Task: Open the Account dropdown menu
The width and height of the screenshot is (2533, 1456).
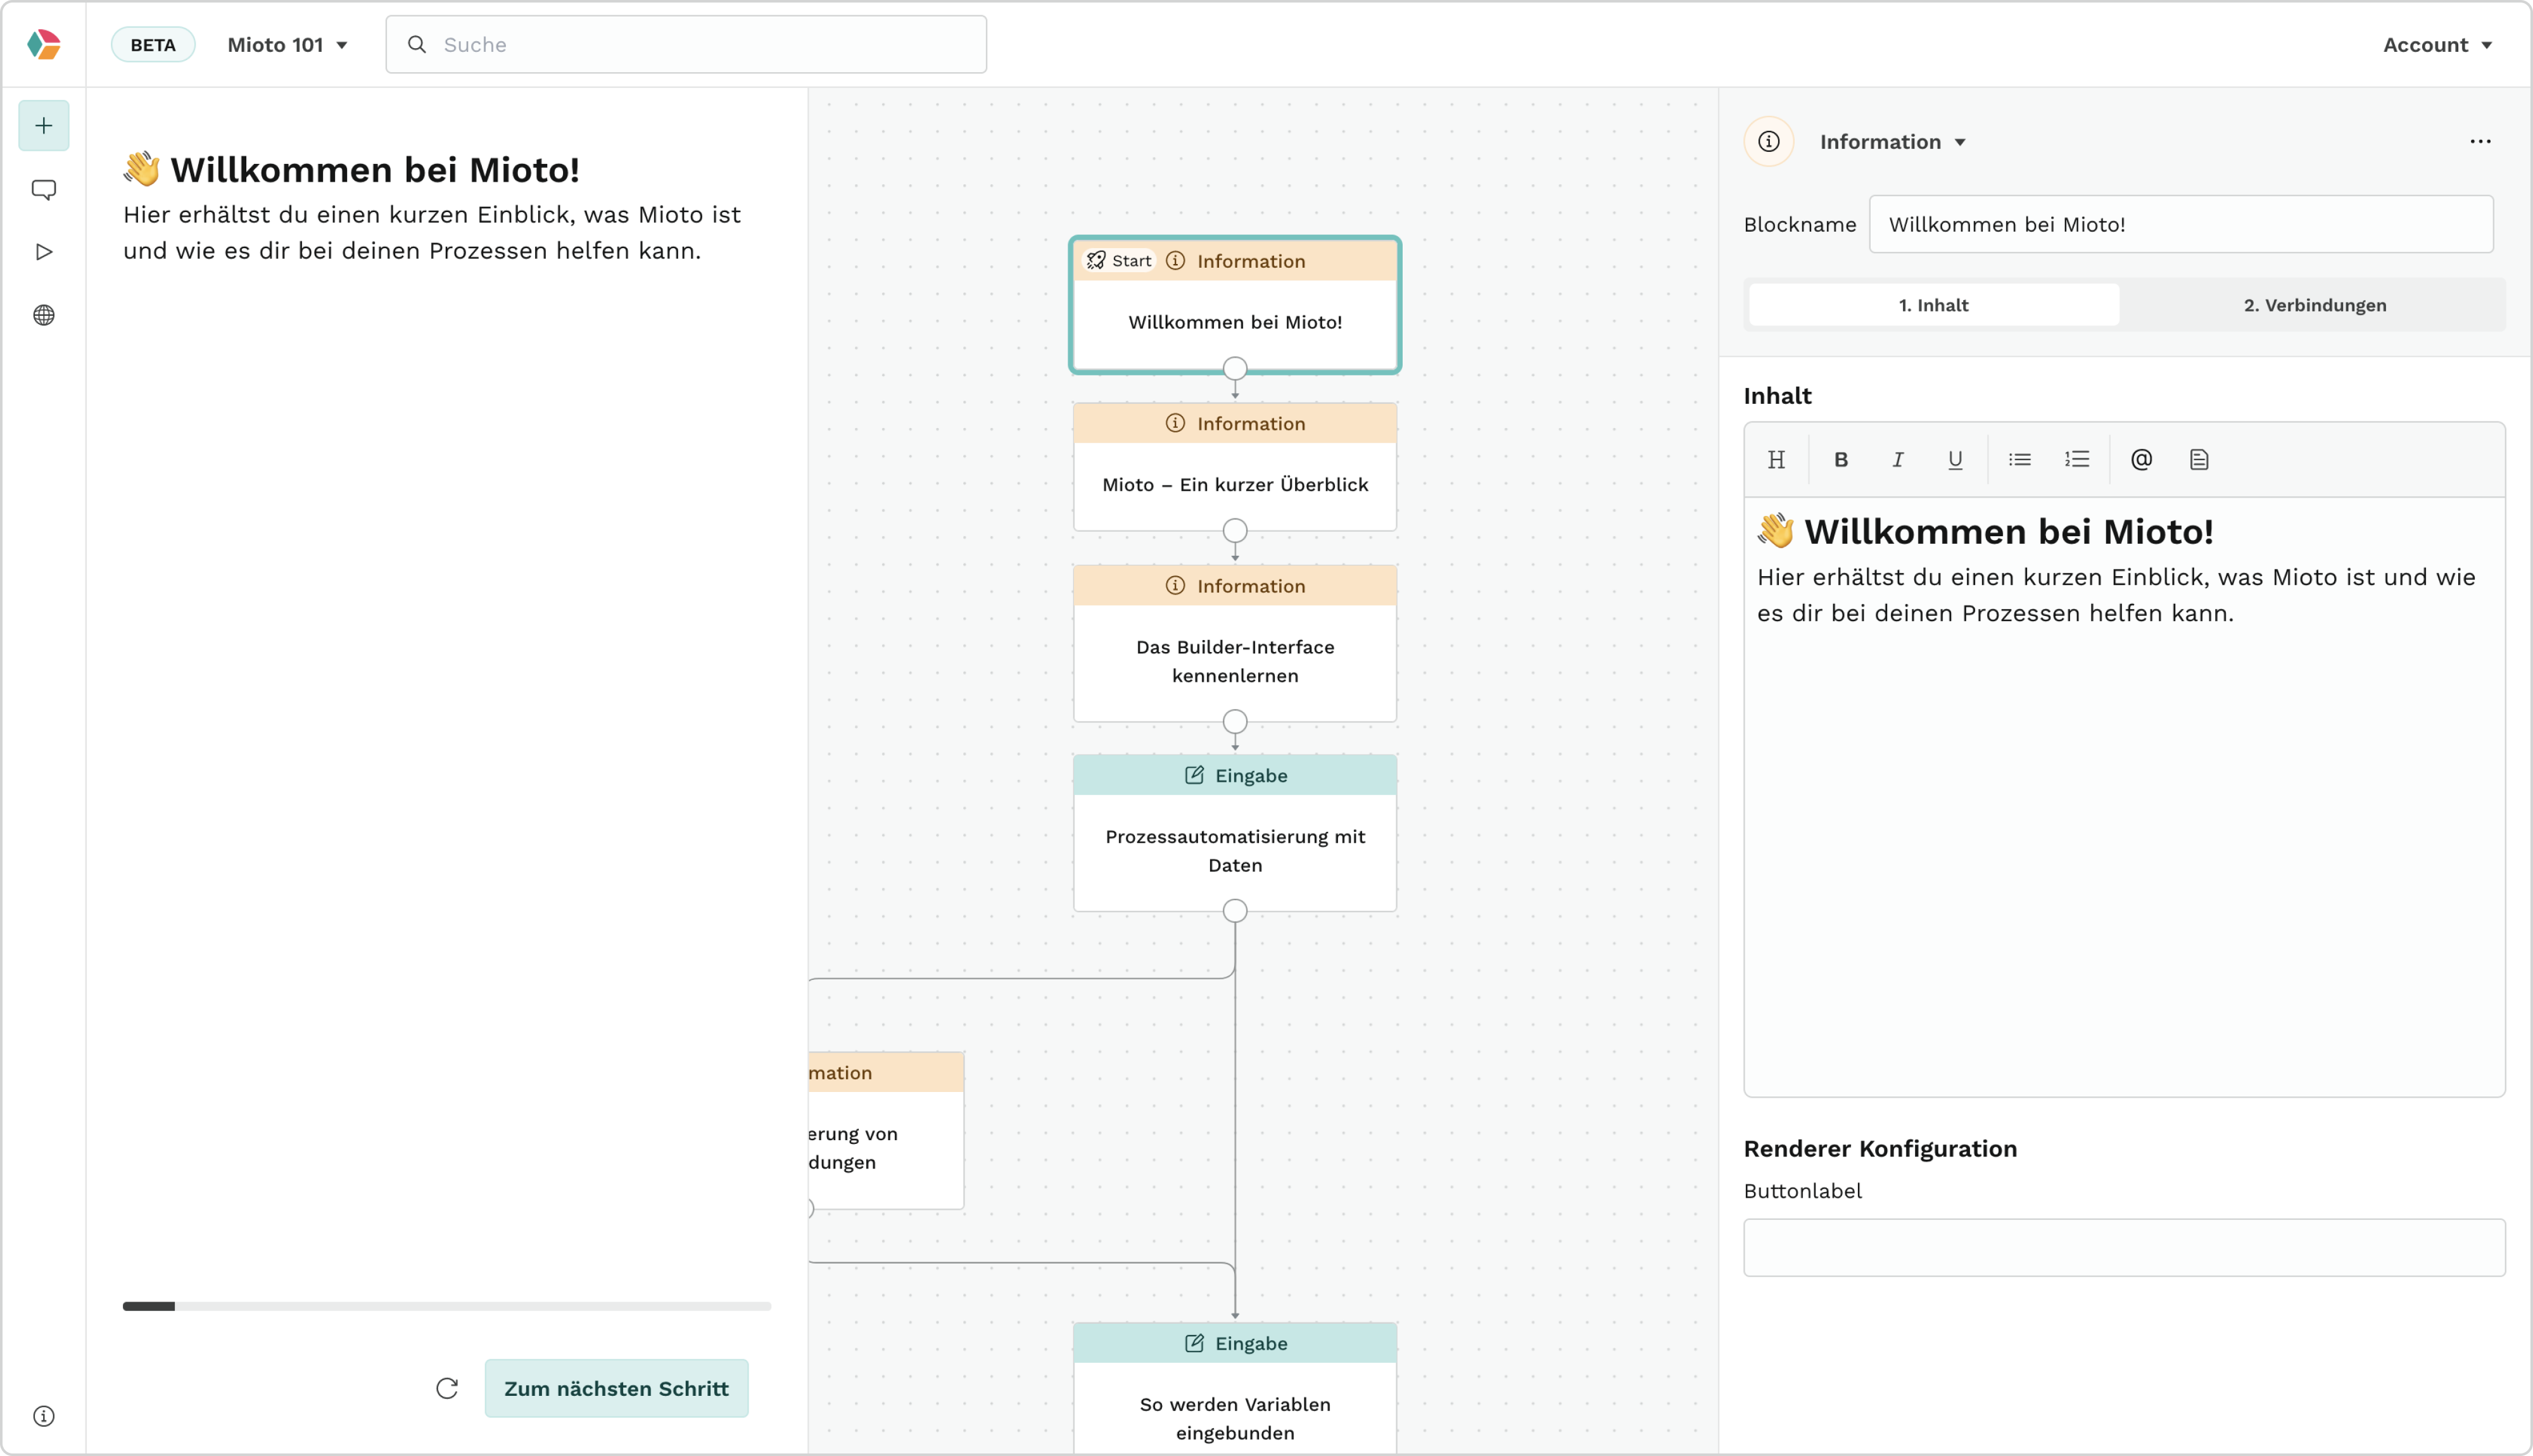Action: tap(2437, 45)
